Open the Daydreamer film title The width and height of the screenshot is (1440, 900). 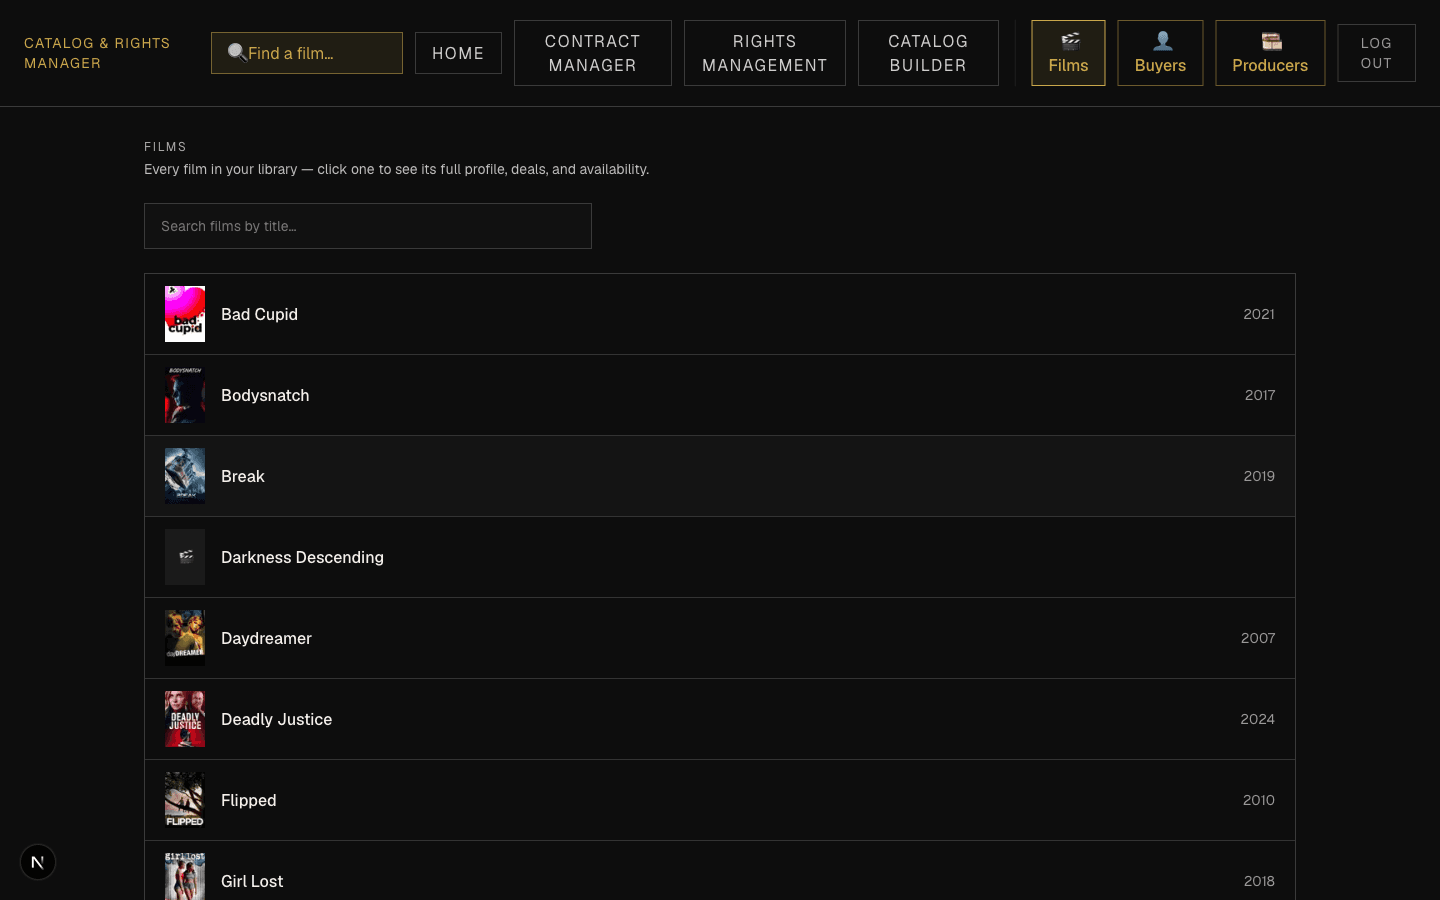(266, 638)
